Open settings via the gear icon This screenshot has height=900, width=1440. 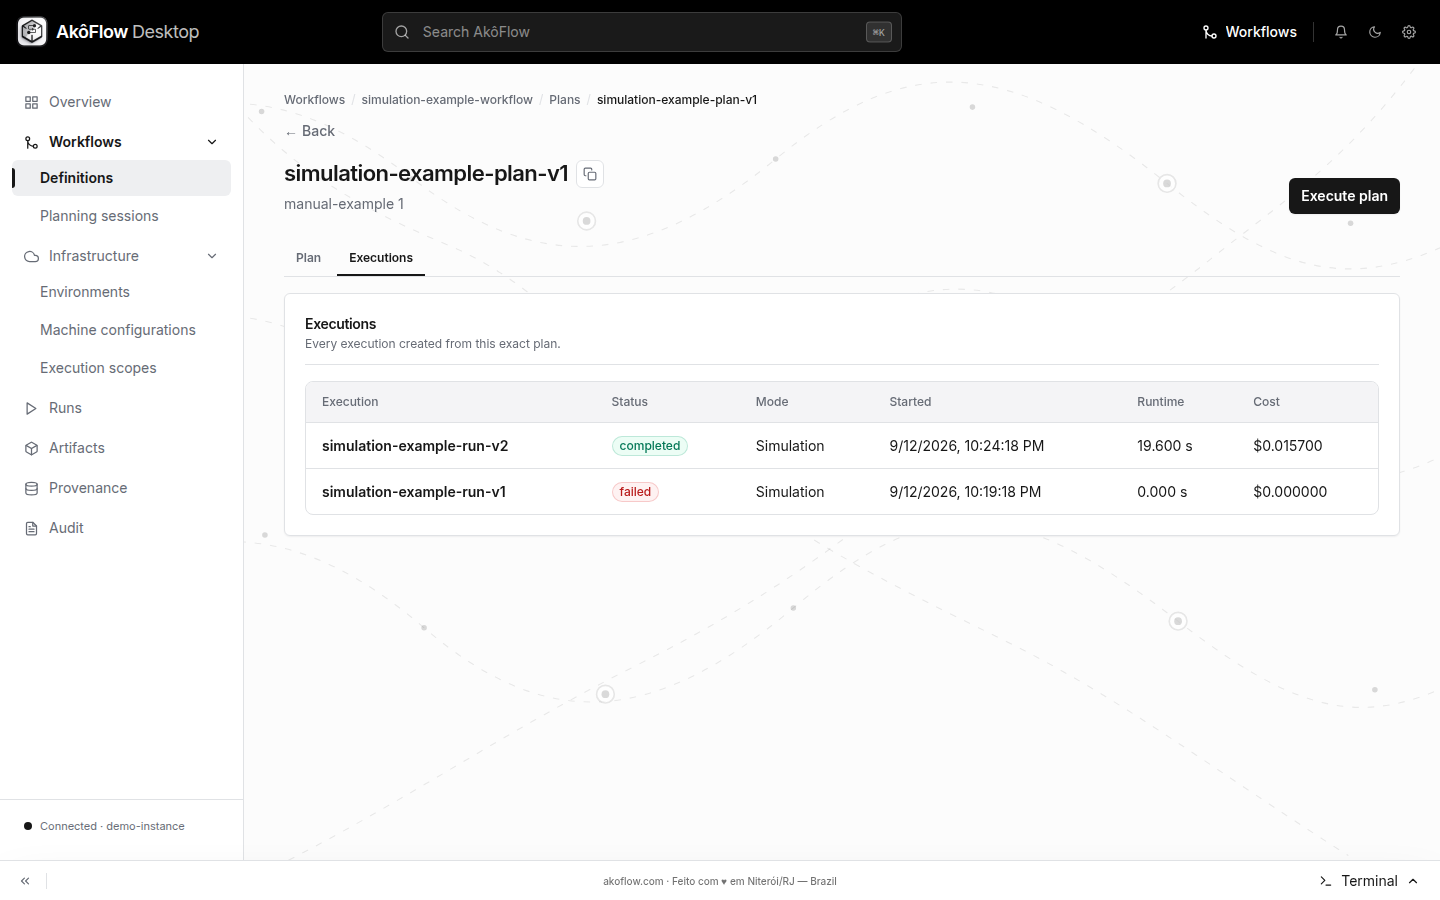tap(1409, 32)
